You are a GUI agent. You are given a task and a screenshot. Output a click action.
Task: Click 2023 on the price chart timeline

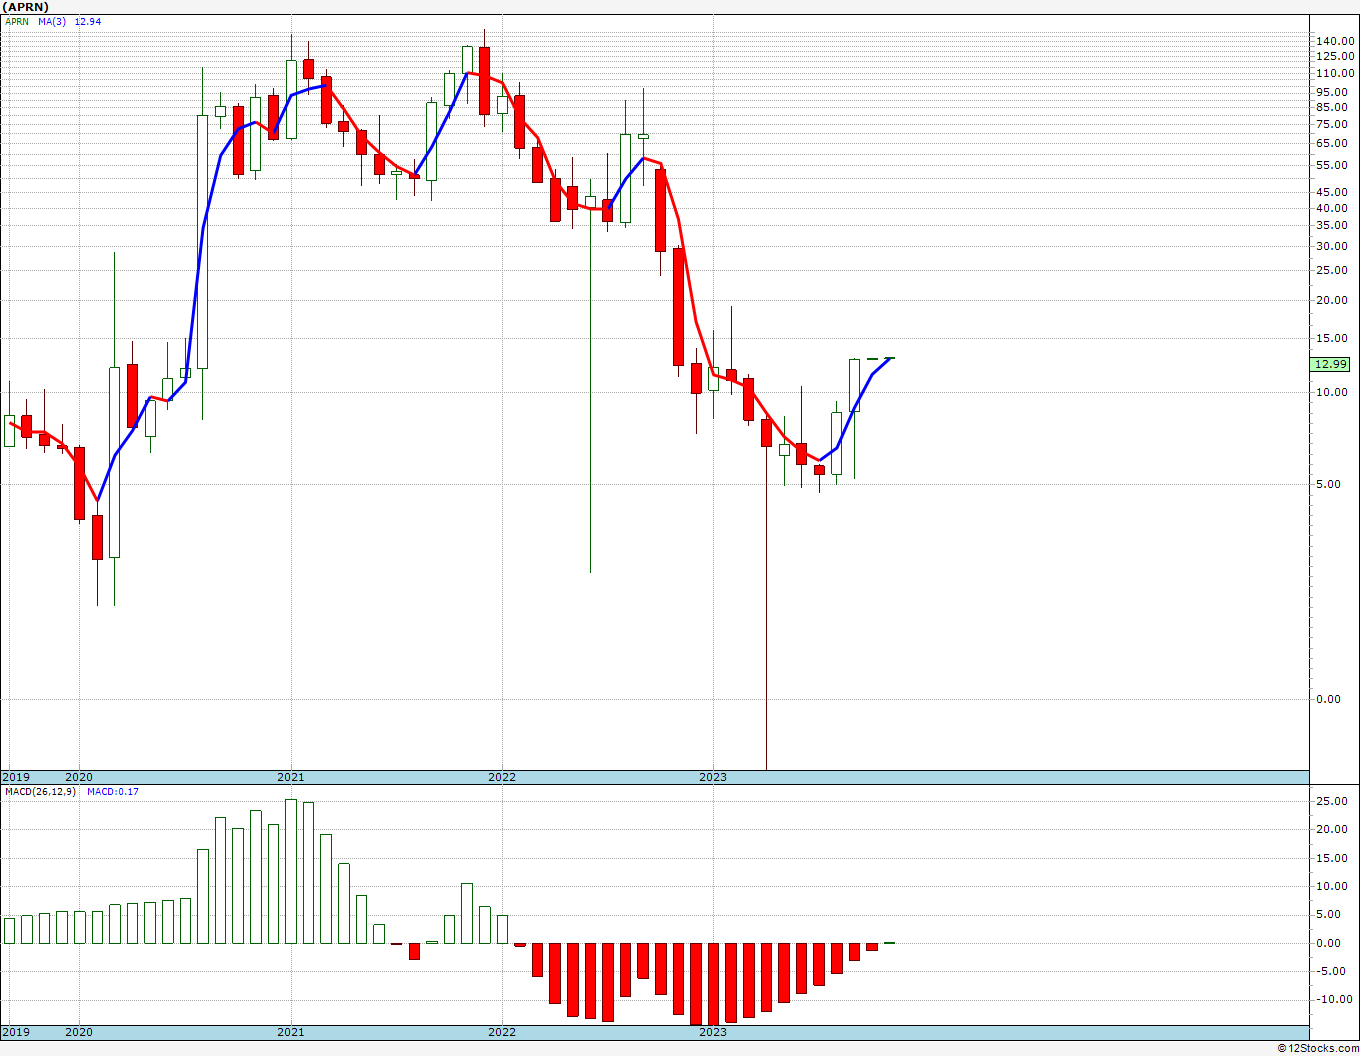713,777
